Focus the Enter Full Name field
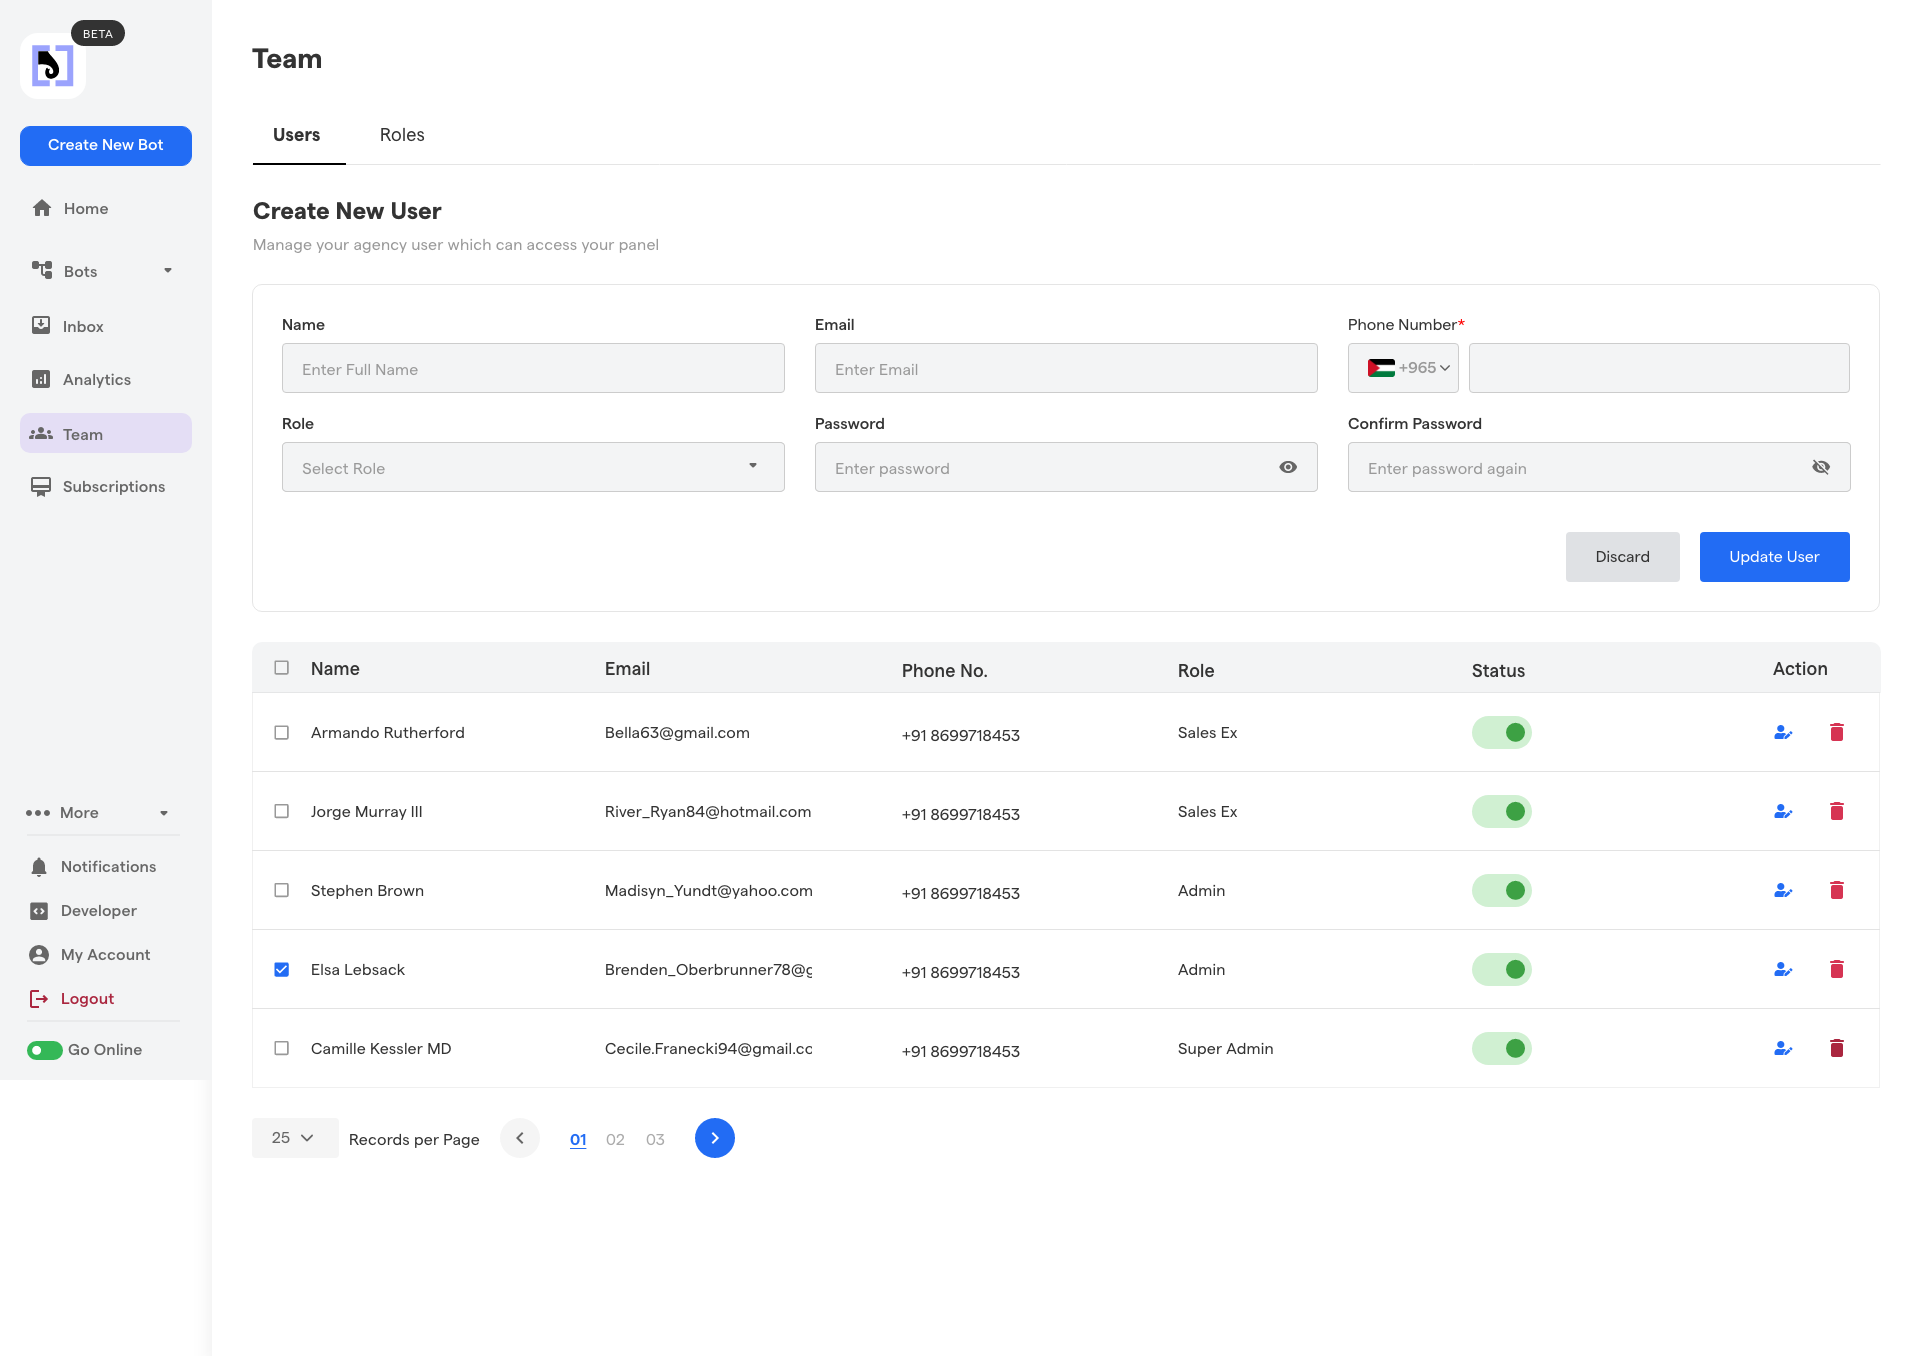The width and height of the screenshot is (1920, 1356). [533, 368]
